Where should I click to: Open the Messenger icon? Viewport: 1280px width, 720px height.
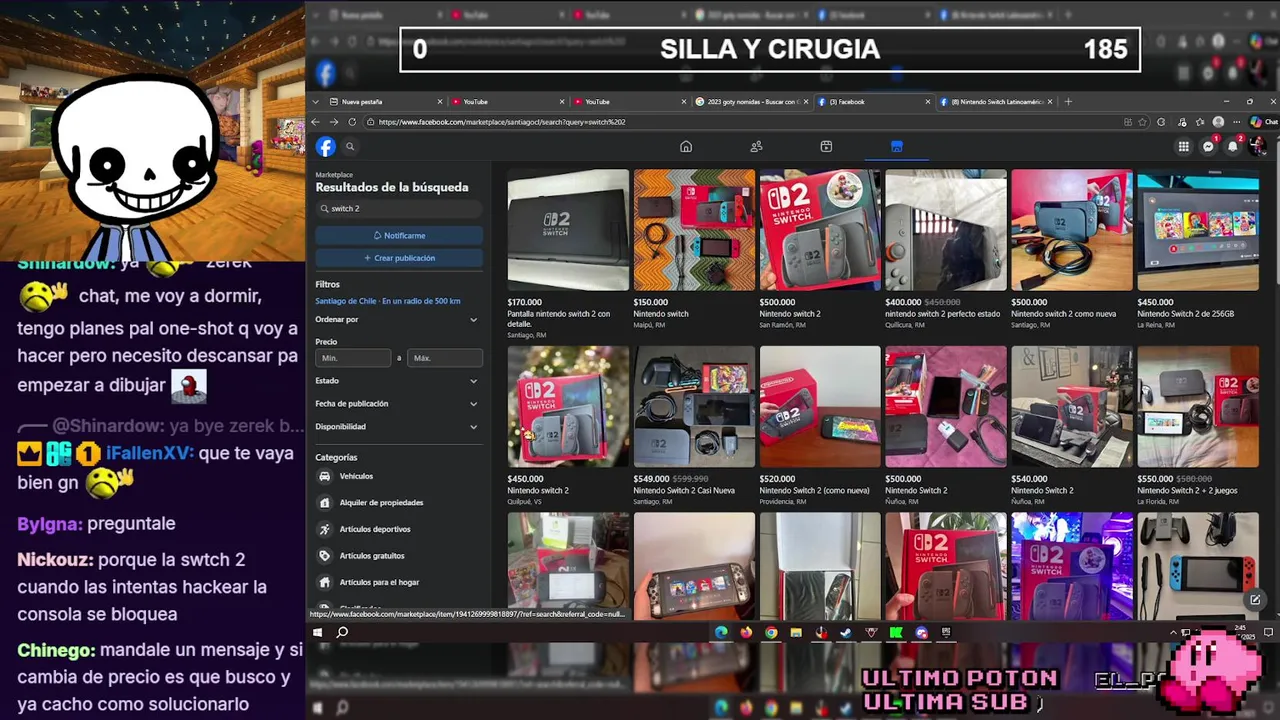pos(1208,147)
